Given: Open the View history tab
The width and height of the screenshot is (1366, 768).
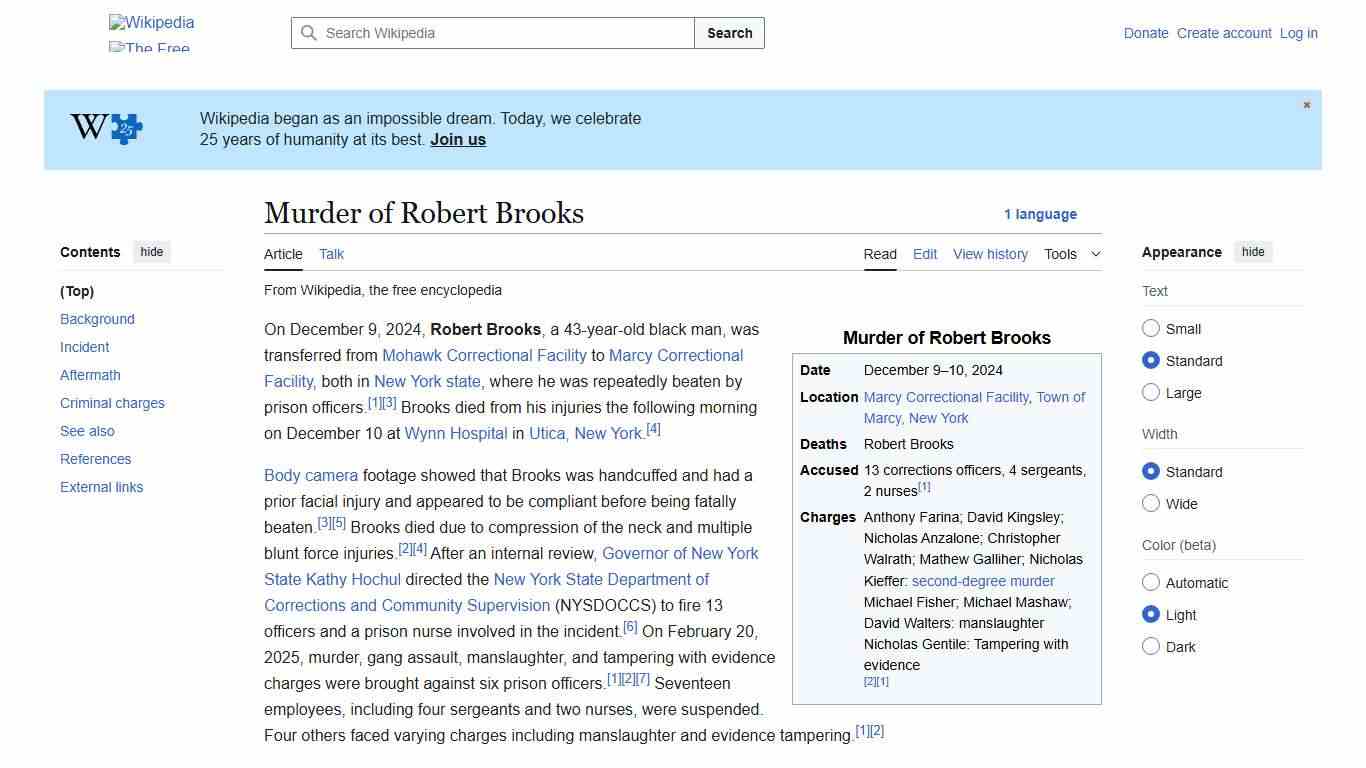Looking at the screenshot, I should (990, 254).
